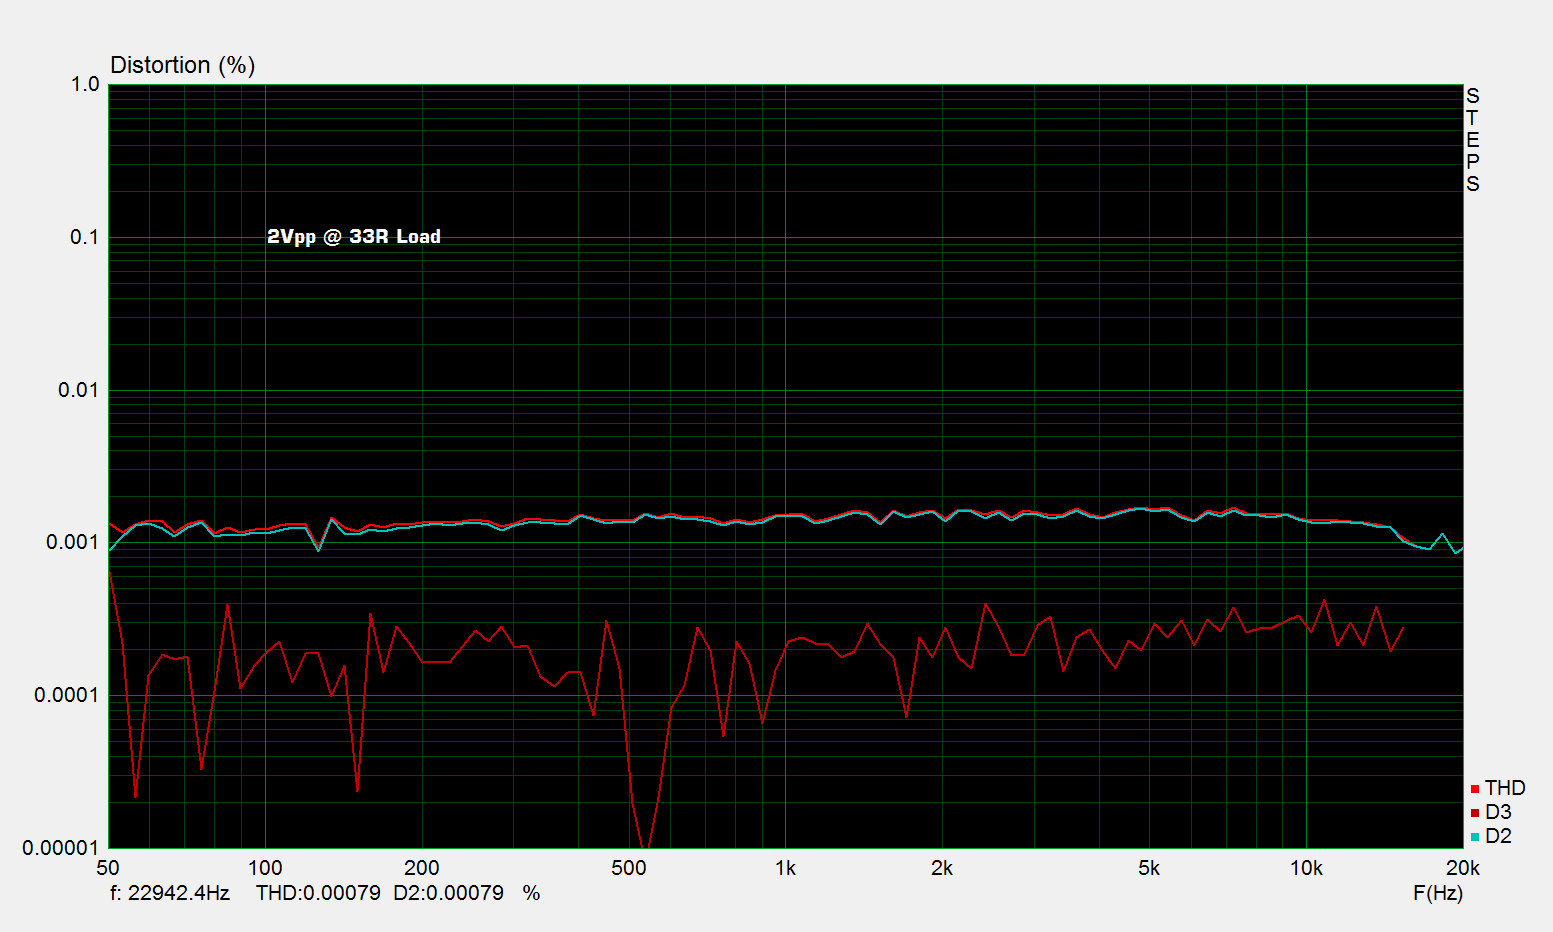1553x932 pixels.
Task: Click the vertical STEPS label
Action: (x=1472, y=140)
